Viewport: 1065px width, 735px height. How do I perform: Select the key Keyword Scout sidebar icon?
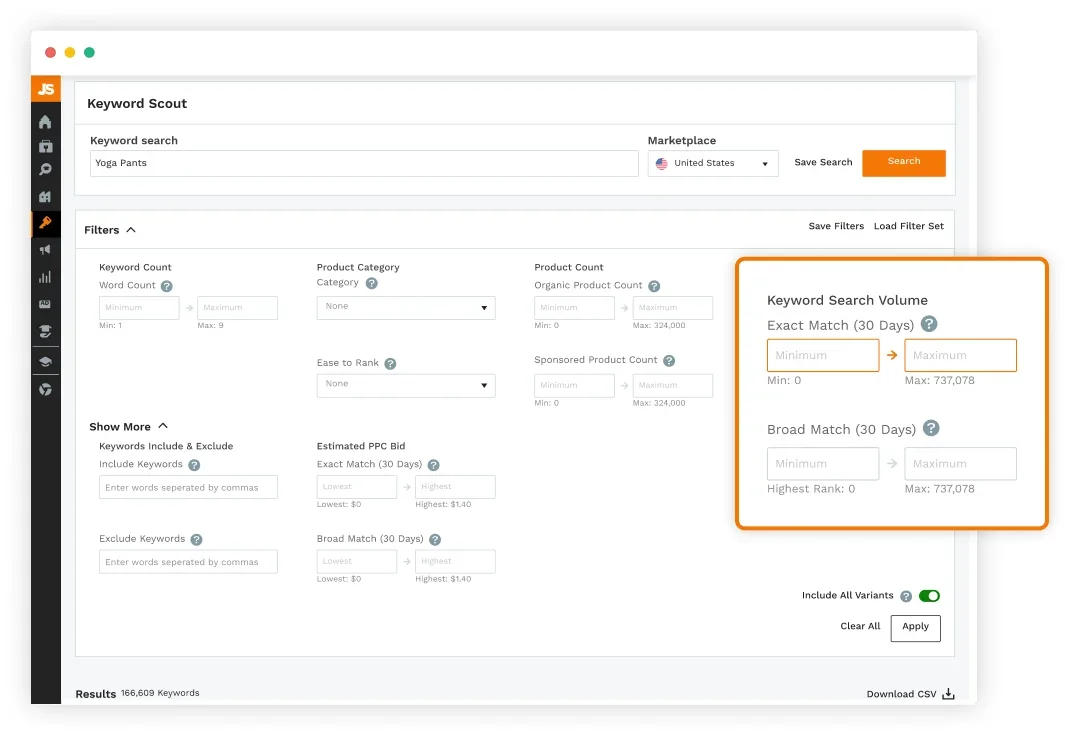pos(45,223)
